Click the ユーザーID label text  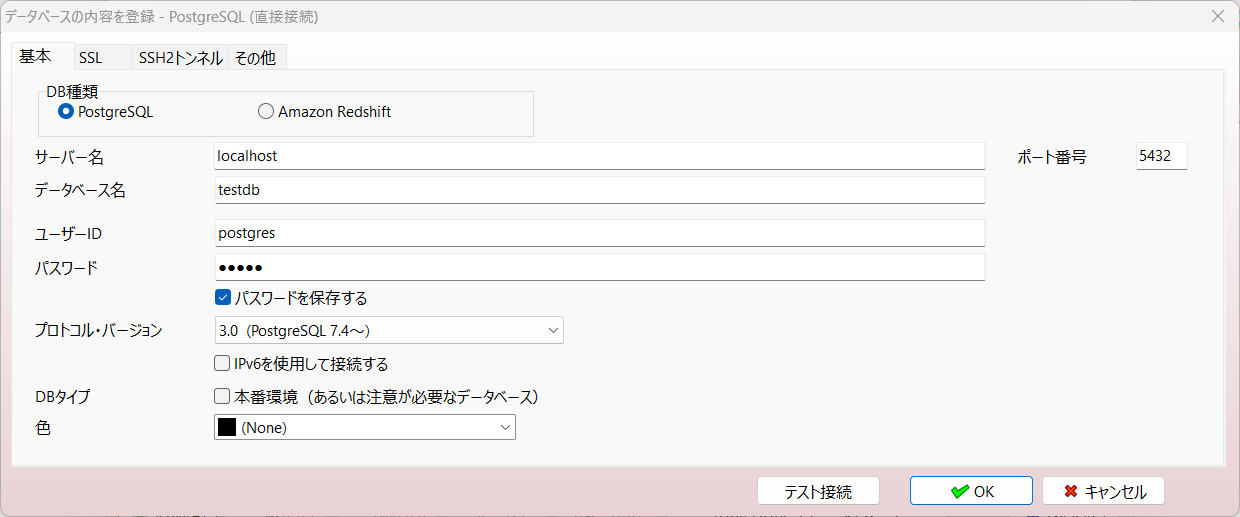pos(69,234)
